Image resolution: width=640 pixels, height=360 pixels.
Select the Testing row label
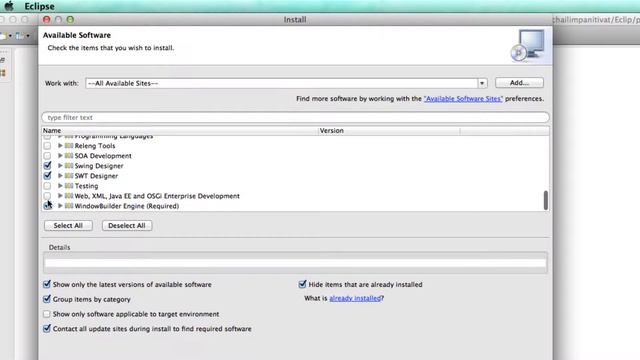click(x=86, y=186)
